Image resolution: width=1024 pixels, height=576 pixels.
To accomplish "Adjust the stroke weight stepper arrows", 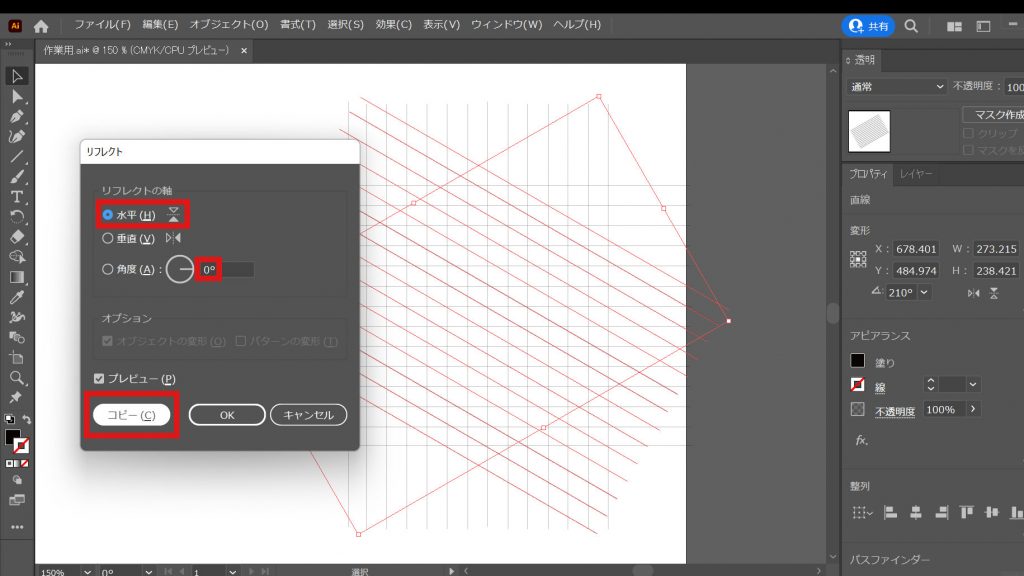I will pos(931,384).
